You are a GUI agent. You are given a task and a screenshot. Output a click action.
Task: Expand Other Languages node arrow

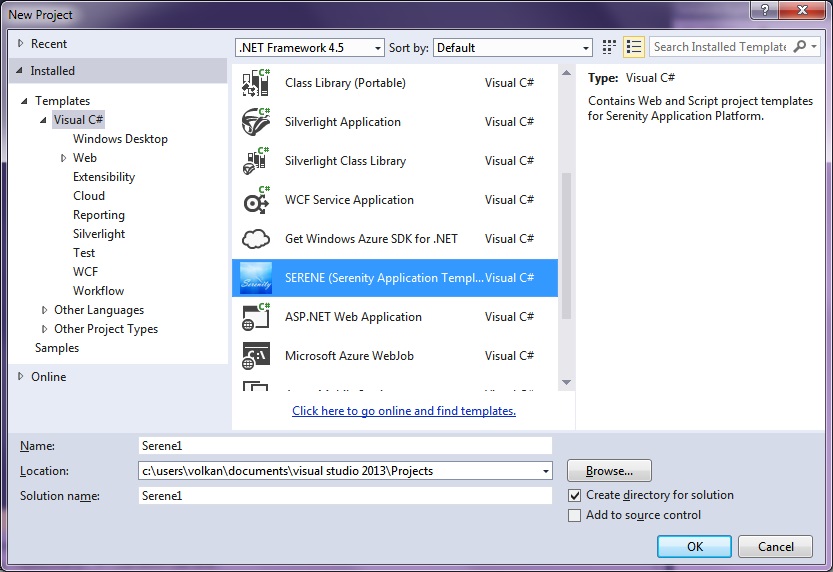(44, 310)
